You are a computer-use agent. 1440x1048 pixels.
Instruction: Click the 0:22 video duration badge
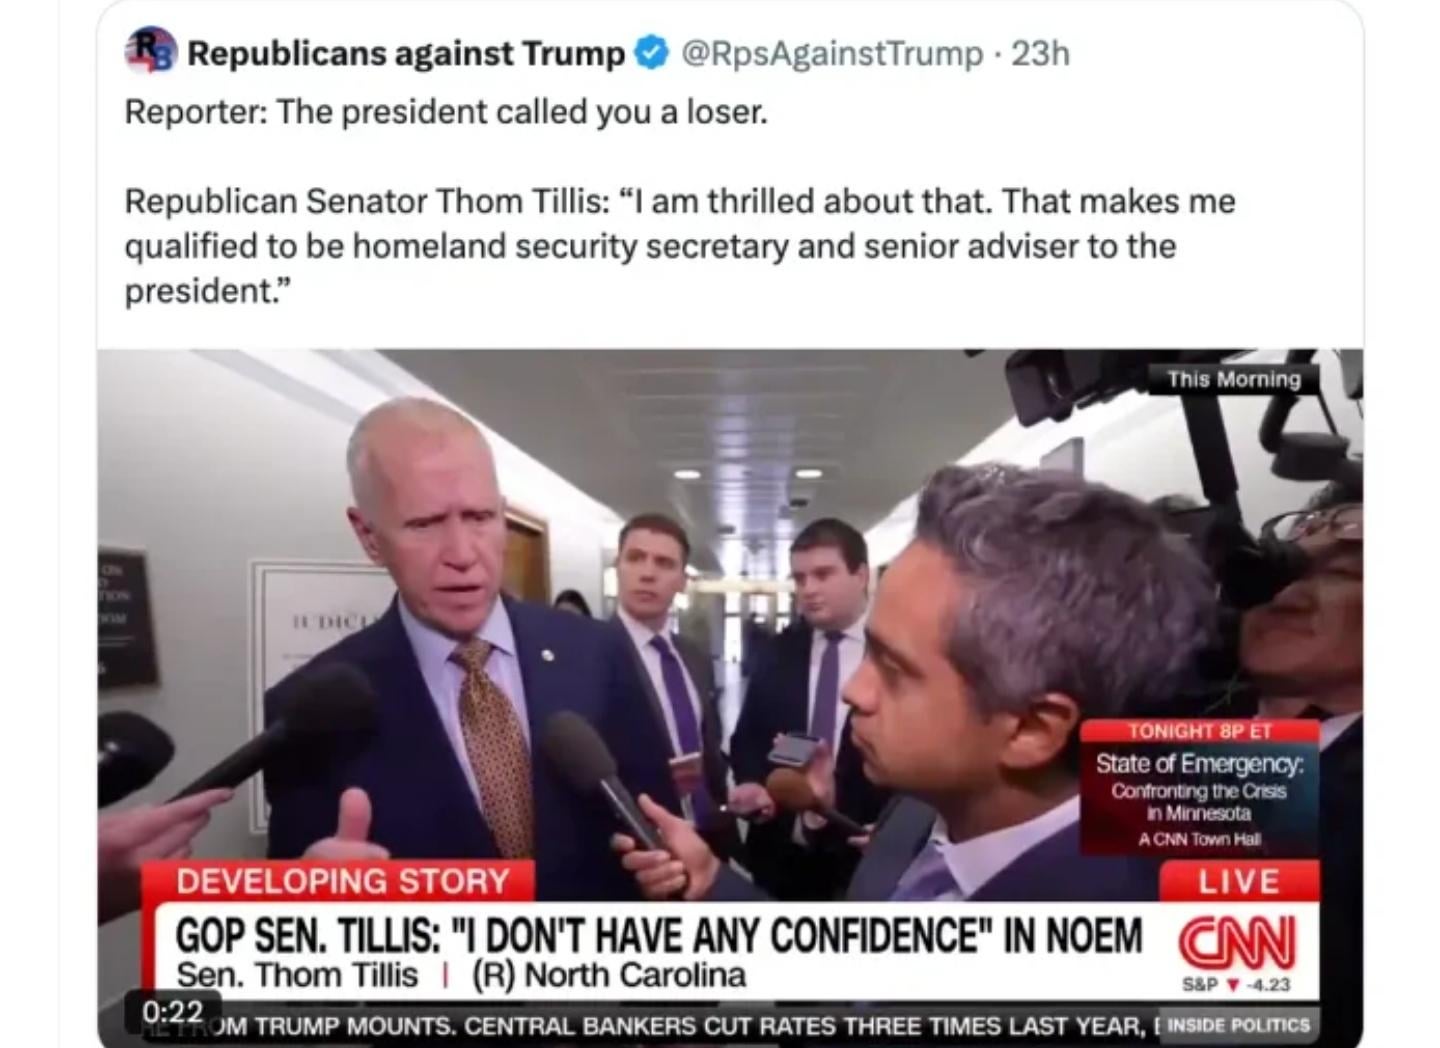[173, 1011]
